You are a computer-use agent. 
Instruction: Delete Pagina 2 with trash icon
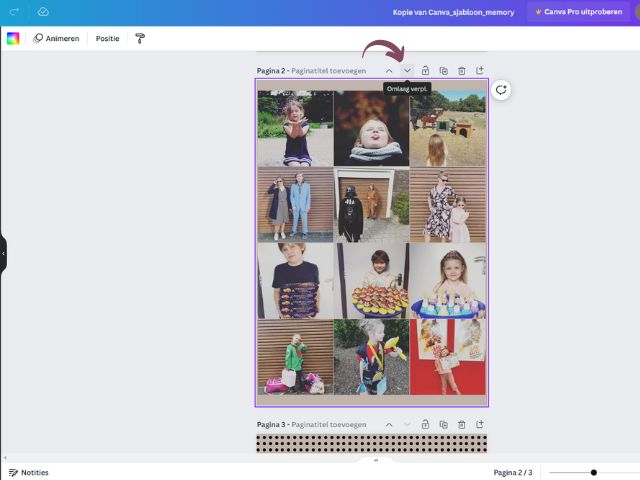coord(462,71)
